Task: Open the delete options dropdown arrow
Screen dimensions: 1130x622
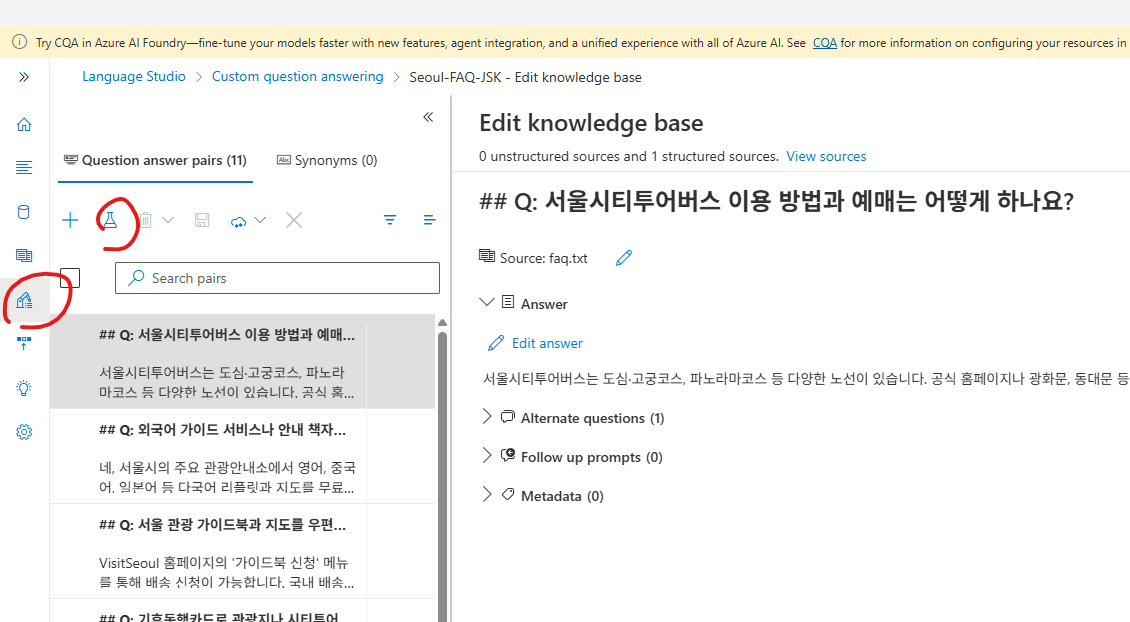Action: tap(168, 221)
